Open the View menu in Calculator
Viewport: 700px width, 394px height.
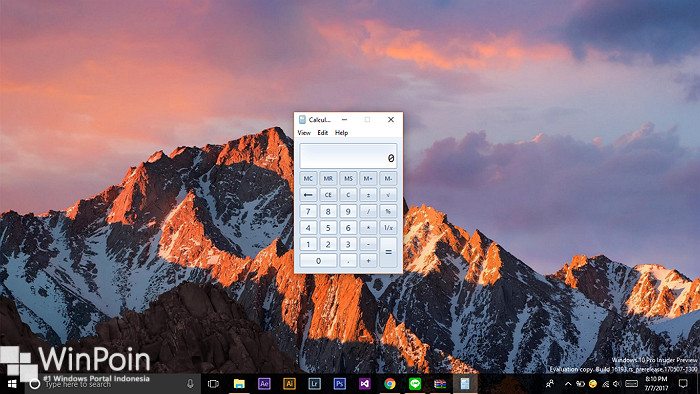304,133
